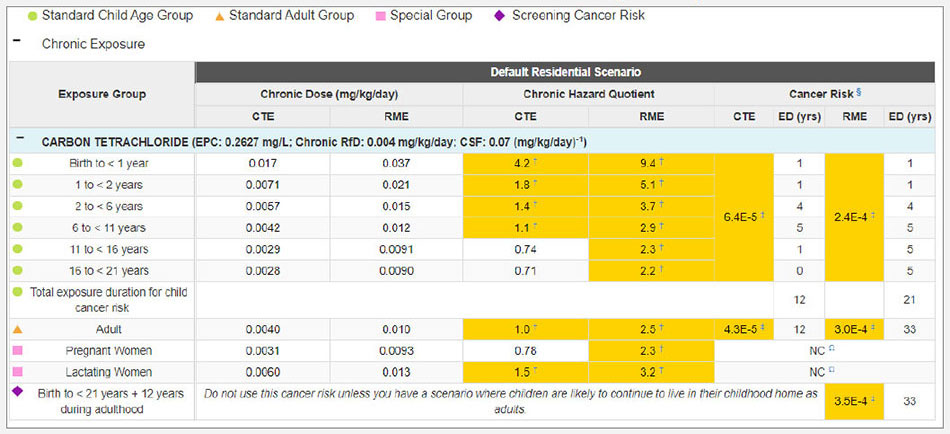Click the purple diamond in the Screening Cancer legend
Screen dimensions: 950x434
(x=499, y=16)
